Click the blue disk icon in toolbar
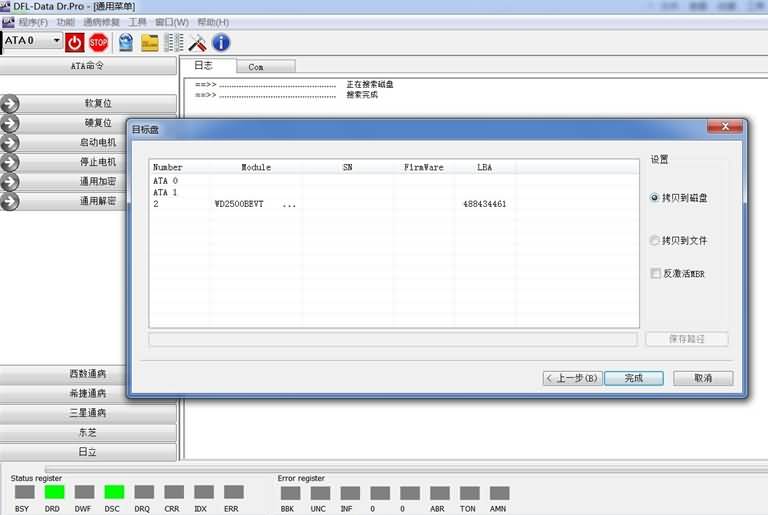This screenshot has width=768, height=515. 125,42
